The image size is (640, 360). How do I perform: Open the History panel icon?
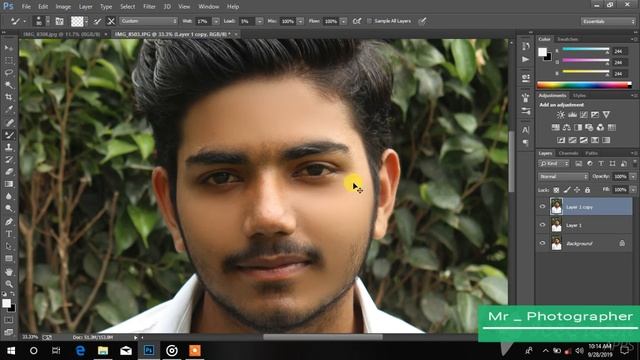click(526, 47)
